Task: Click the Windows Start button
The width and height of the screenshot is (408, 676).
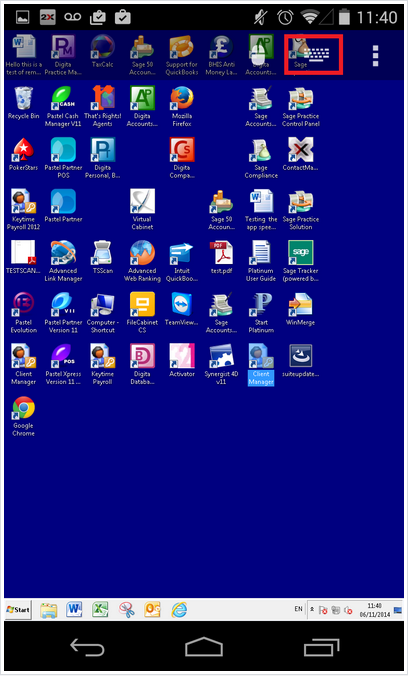Action: (18, 610)
